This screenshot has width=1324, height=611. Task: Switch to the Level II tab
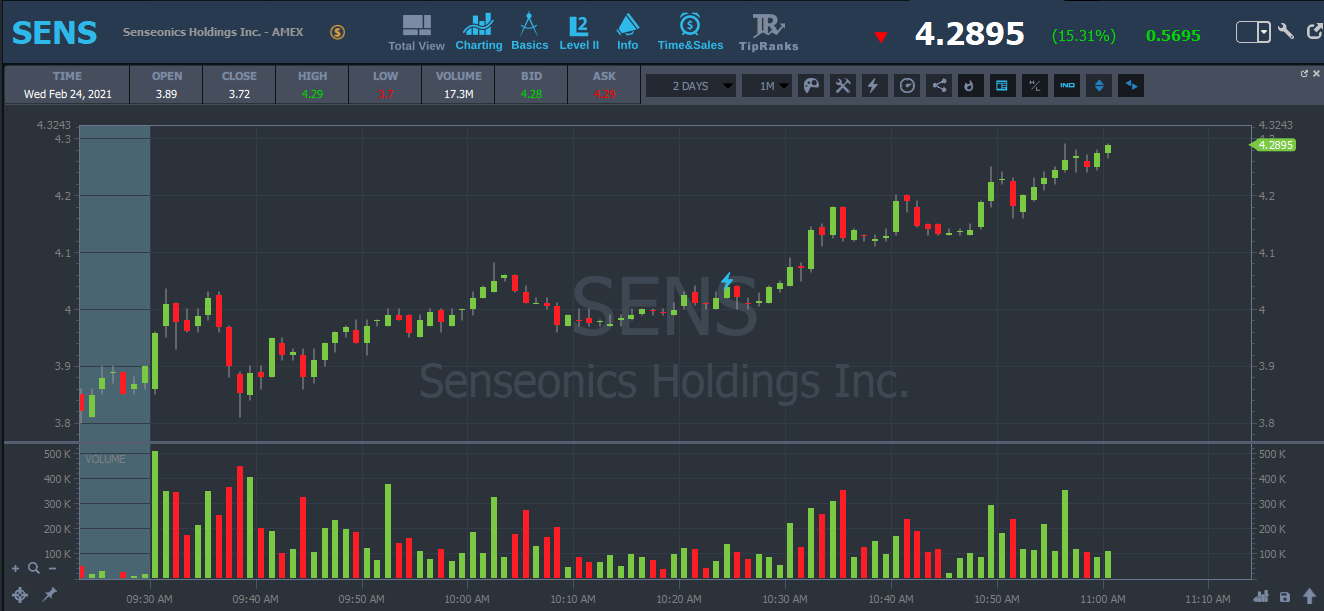pos(579,32)
